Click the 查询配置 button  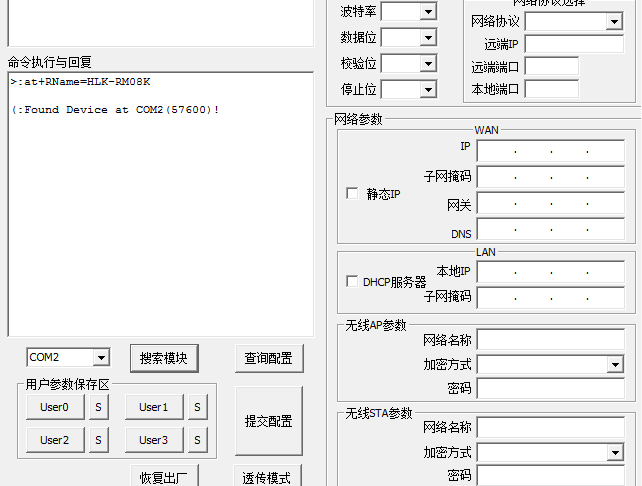click(269, 358)
